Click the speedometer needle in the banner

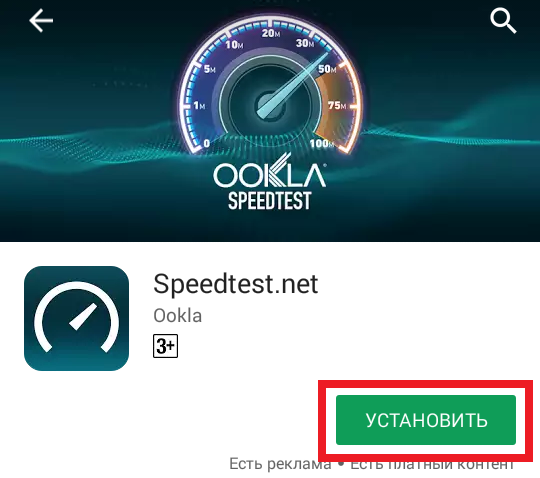tap(293, 86)
